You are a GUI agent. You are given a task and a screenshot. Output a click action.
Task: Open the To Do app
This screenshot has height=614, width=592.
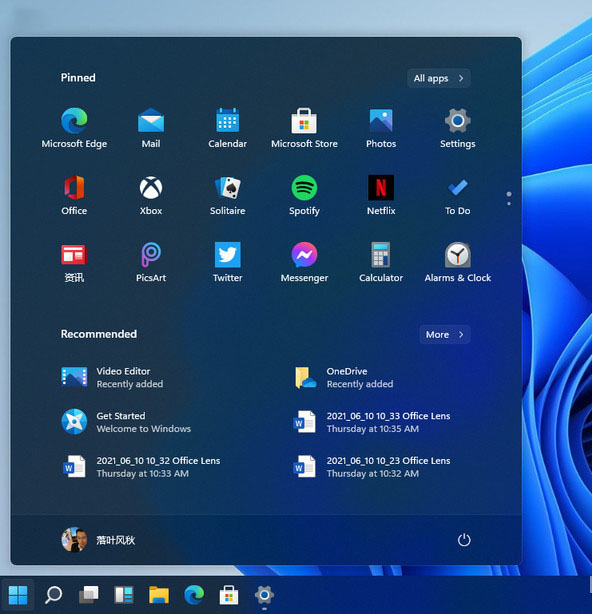click(x=458, y=195)
